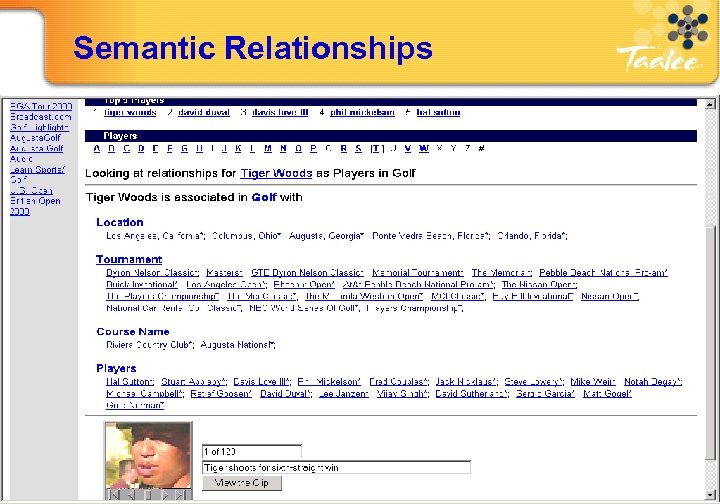Open phil mickelson top player link
Image resolution: width=720 pixels, height=504 pixels.
pyautogui.click(x=362, y=112)
